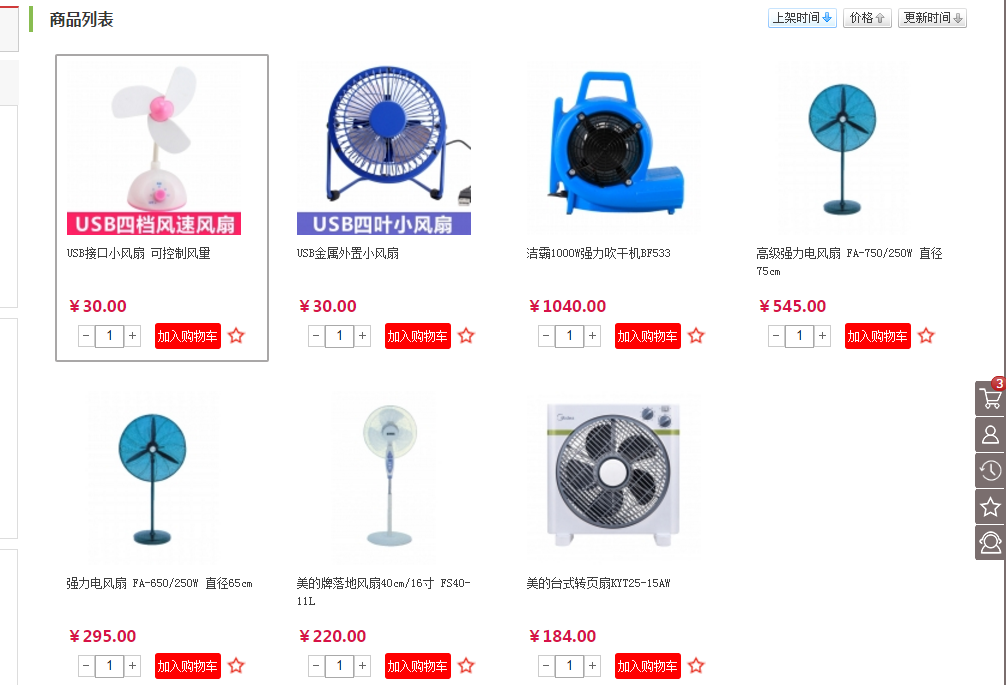This screenshot has height=685, width=1006.
Task: Open the user account sidebar icon
Action: [990, 435]
